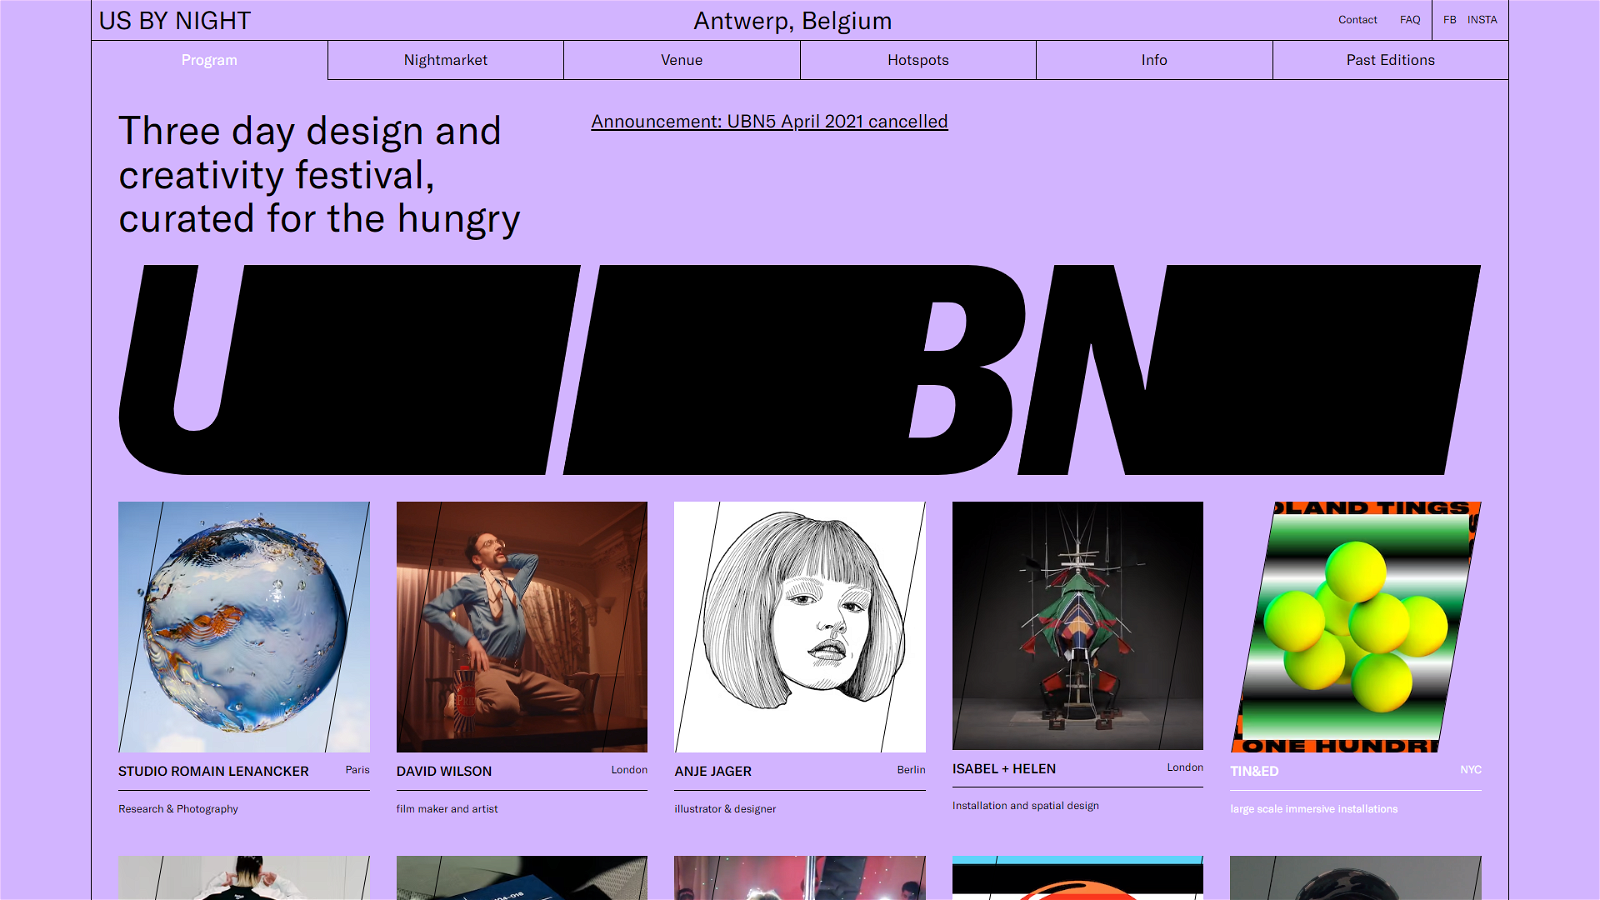Visit the FB social link
Image resolution: width=1600 pixels, height=900 pixels.
(x=1449, y=20)
